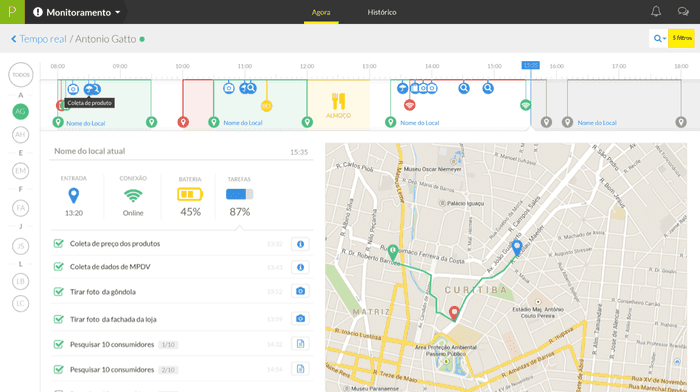Viewport: 700px width, 392px height.
Task: Open the chat messages icon
Action: tap(683, 12)
